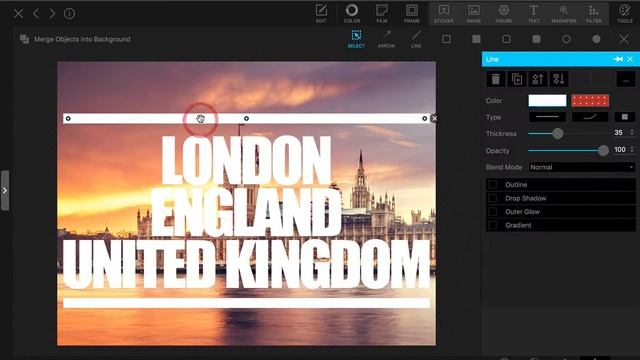Pick the Line drawing tool
The height and width of the screenshot is (360, 640).
pos(416,39)
